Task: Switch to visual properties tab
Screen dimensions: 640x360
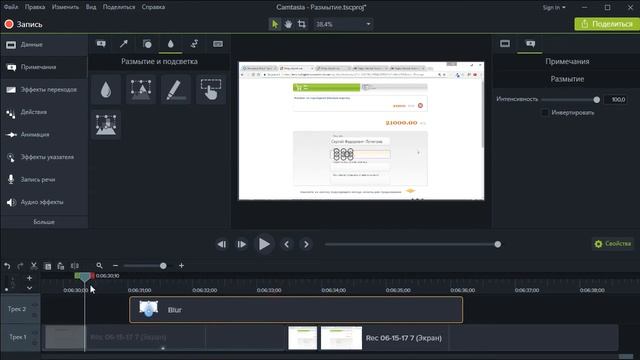Action: coord(505,44)
